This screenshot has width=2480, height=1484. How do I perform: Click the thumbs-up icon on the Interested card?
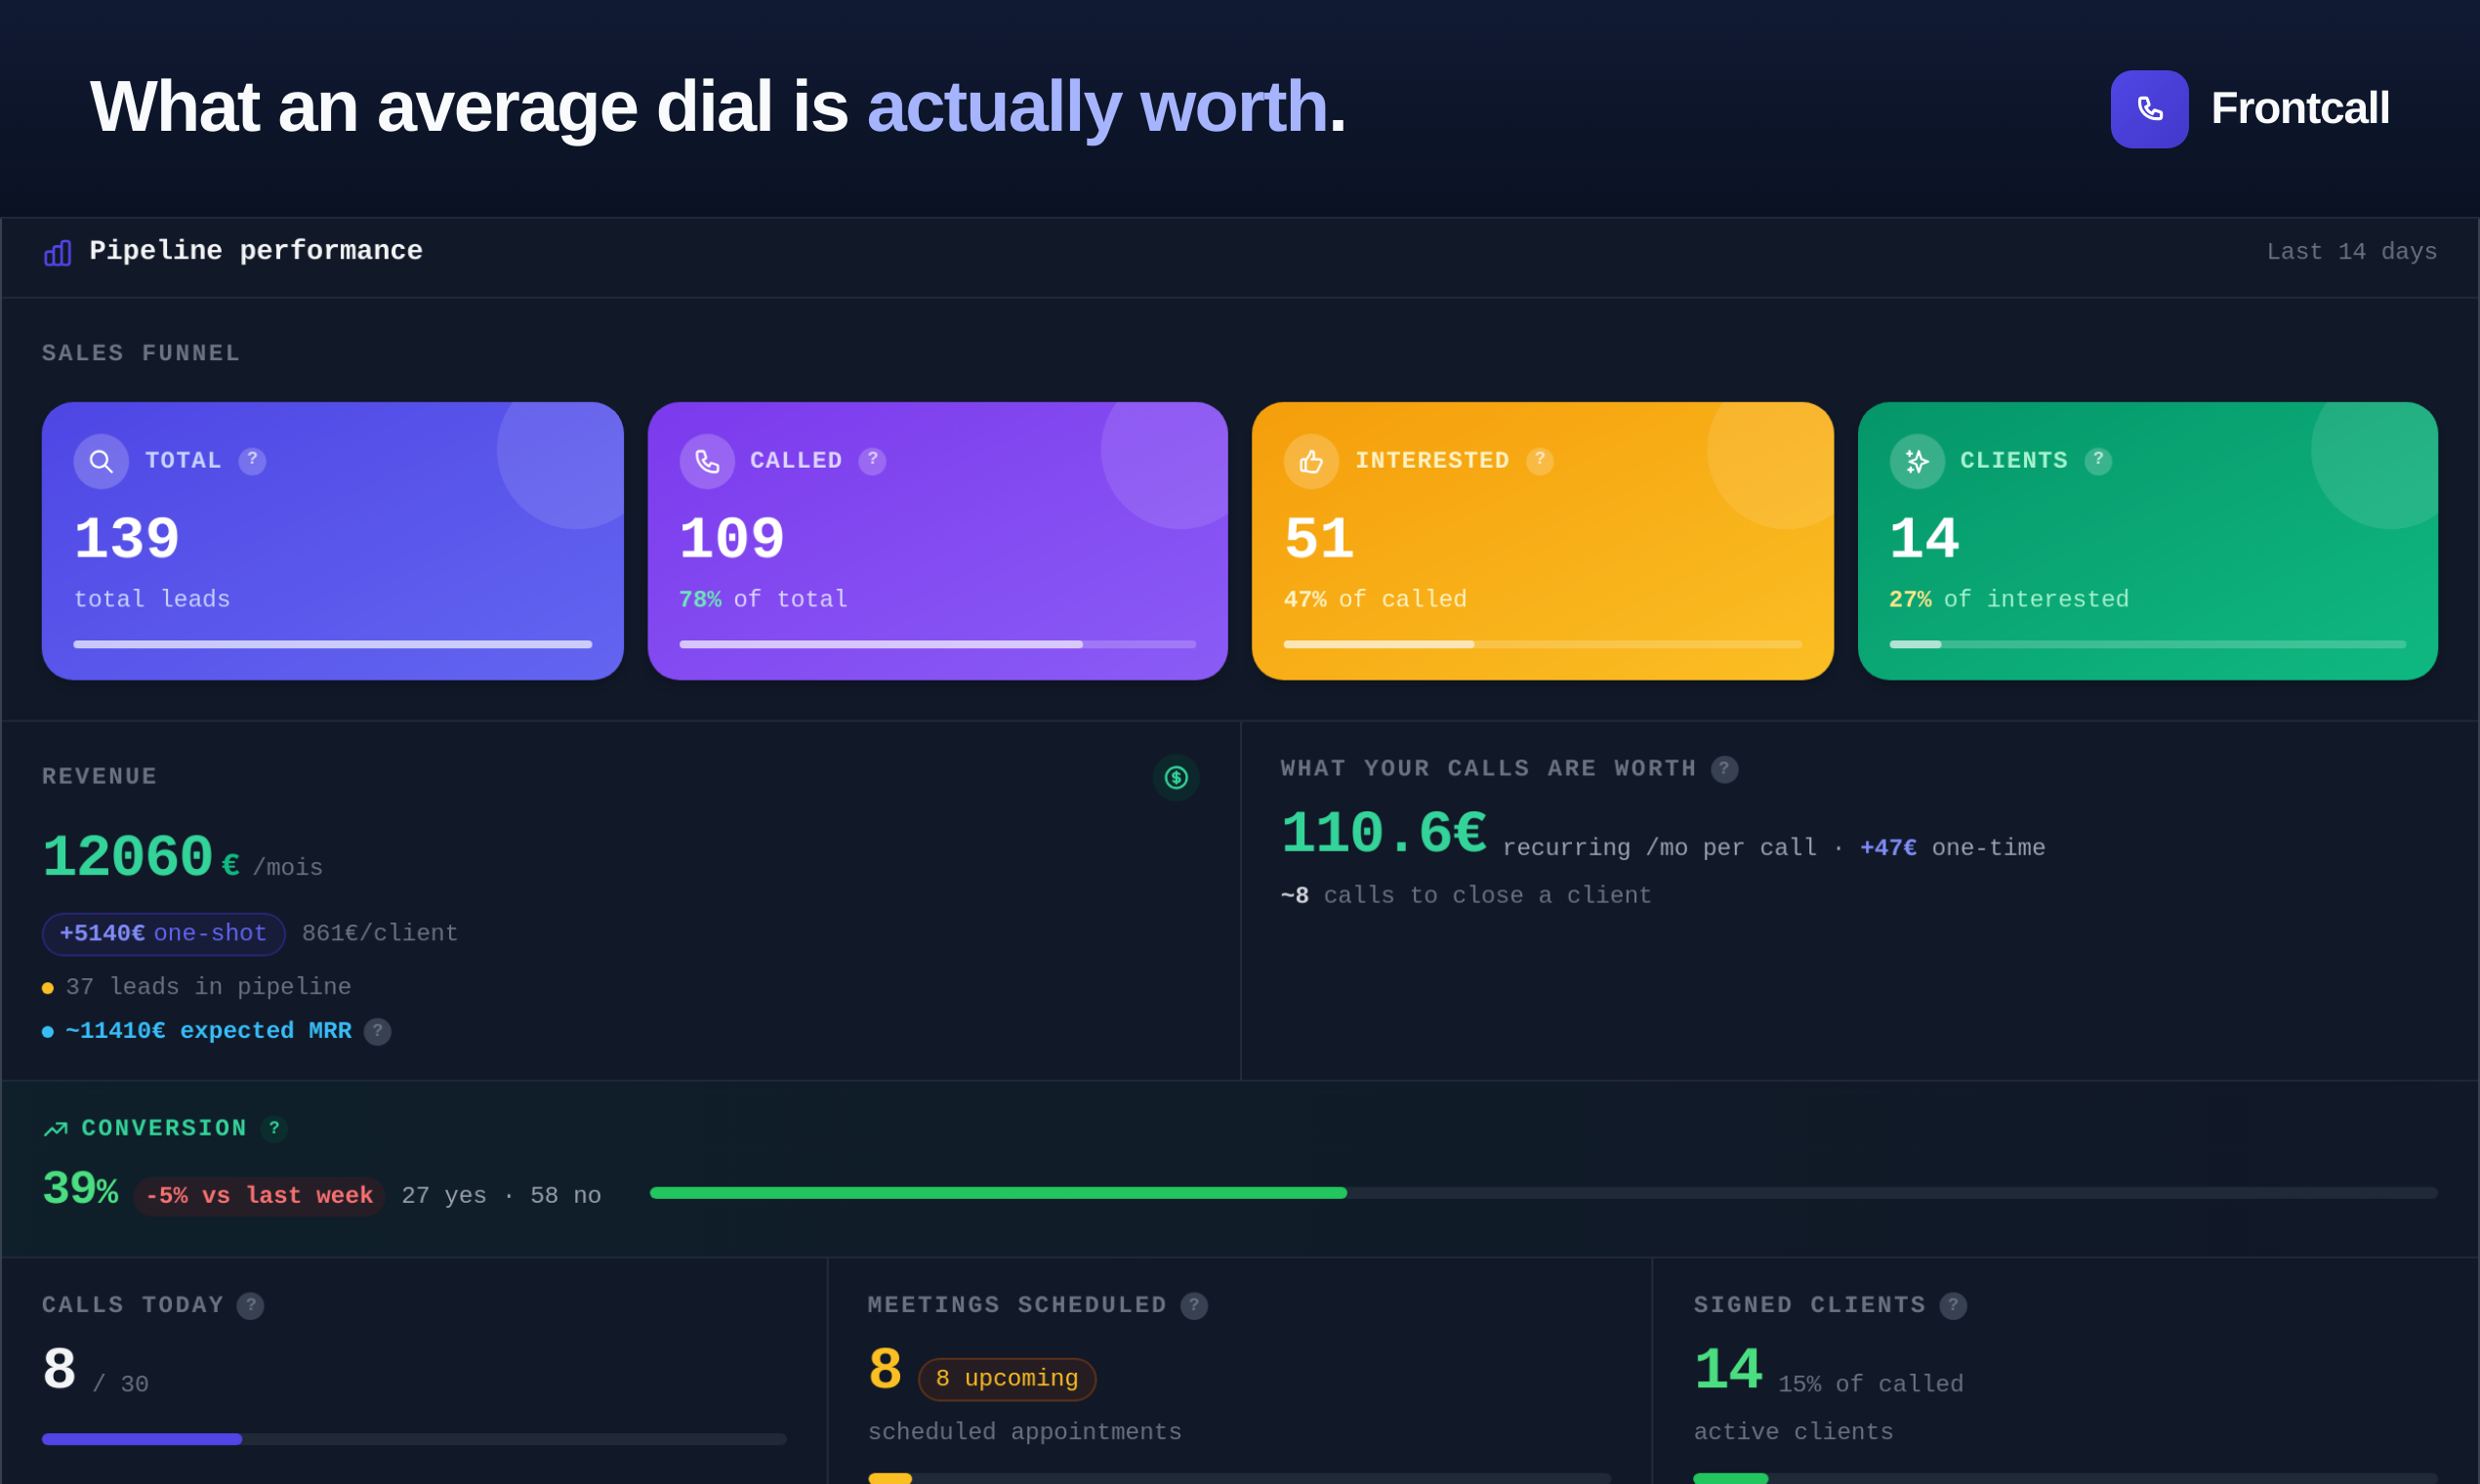tap(1311, 461)
